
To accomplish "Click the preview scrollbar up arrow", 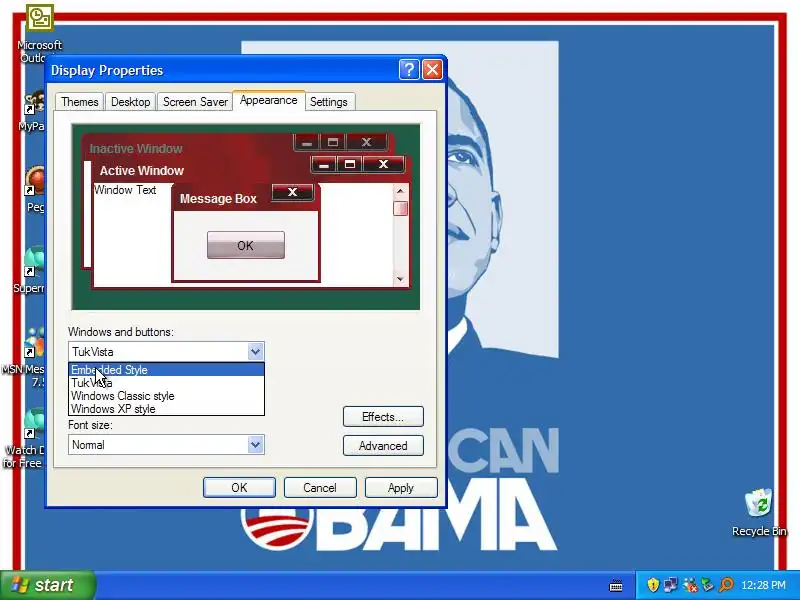I will tap(400, 191).
